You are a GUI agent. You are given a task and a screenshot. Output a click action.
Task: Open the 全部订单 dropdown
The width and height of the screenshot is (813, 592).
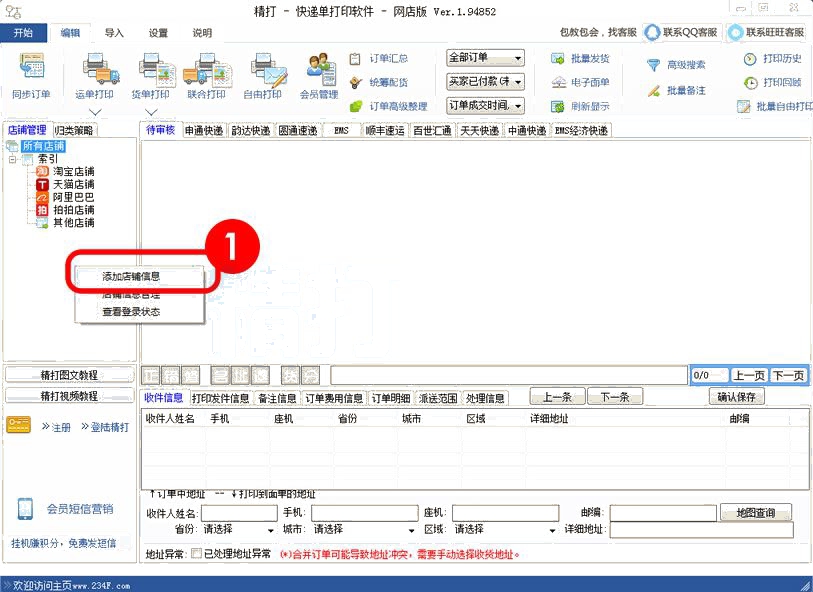click(x=484, y=58)
